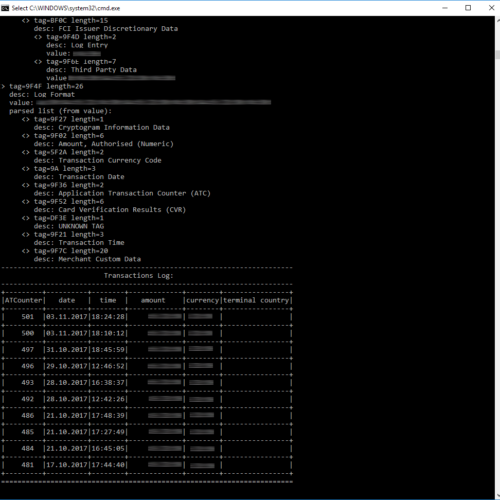Click 'Cryptogram Information Data' description line
Viewport: 500px width, 500px height.
pos(102,127)
